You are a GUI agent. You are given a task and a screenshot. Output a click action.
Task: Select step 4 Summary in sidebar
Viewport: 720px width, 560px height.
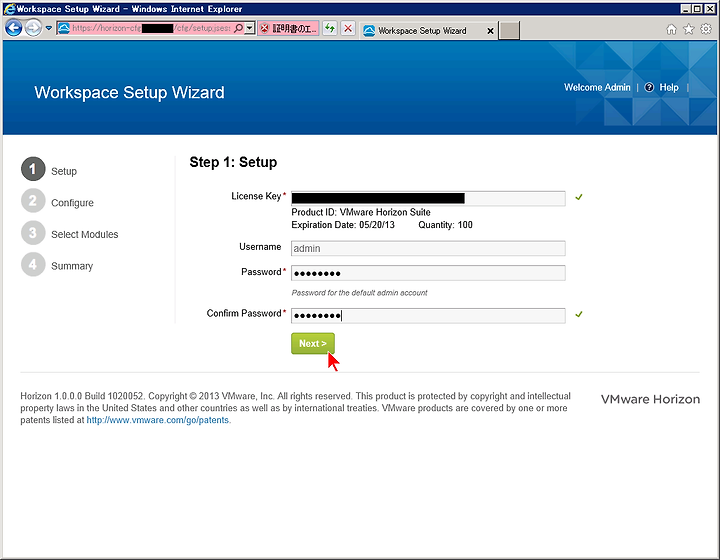(x=57, y=265)
